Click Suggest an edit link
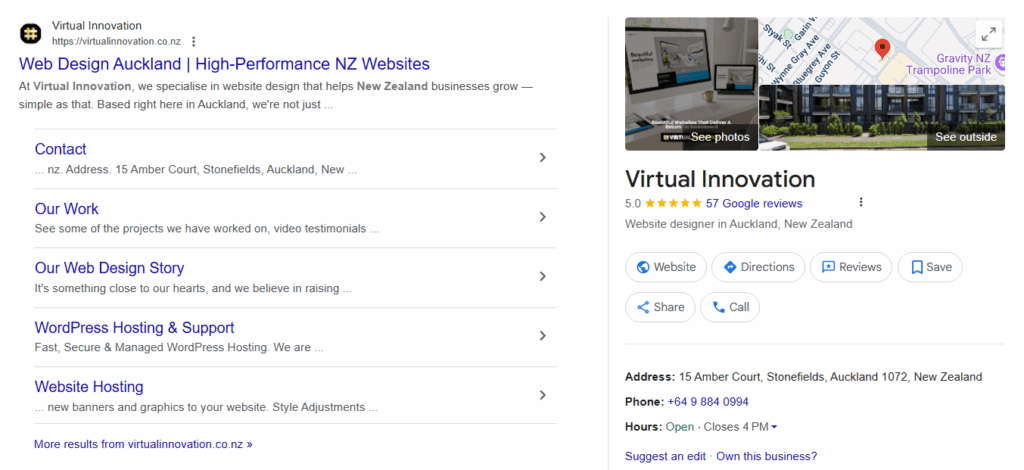Screen dimensions: 1024x470 point(665,456)
